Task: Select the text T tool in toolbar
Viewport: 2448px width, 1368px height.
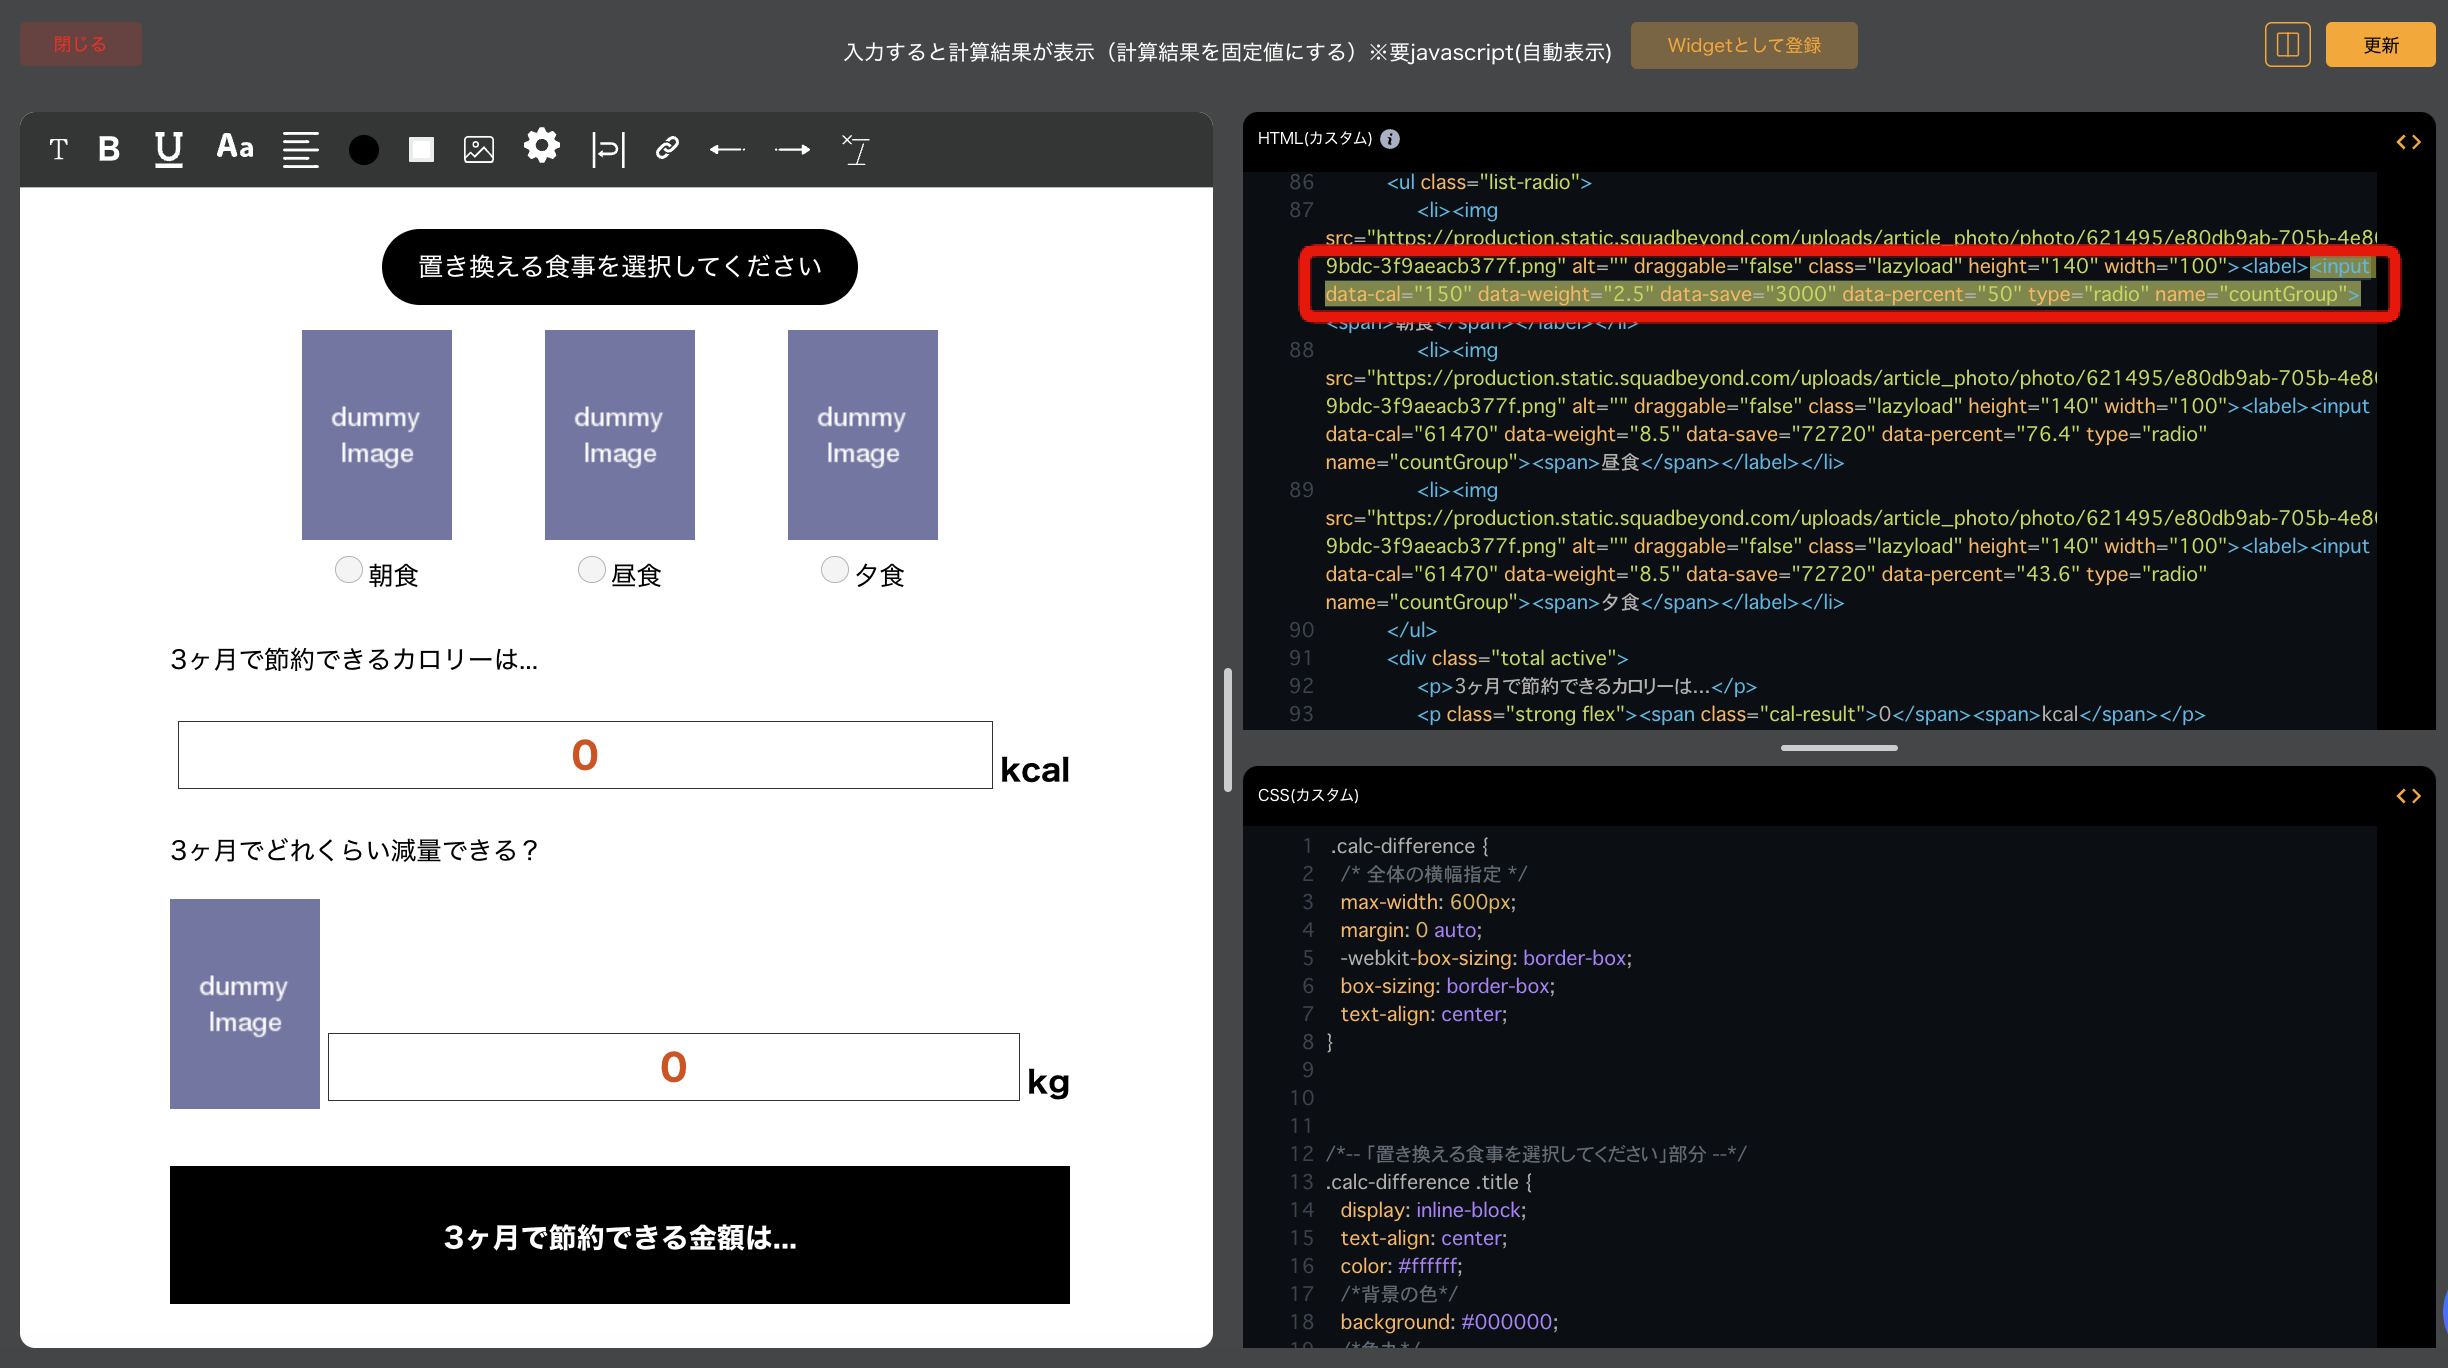Action: [x=58, y=150]
